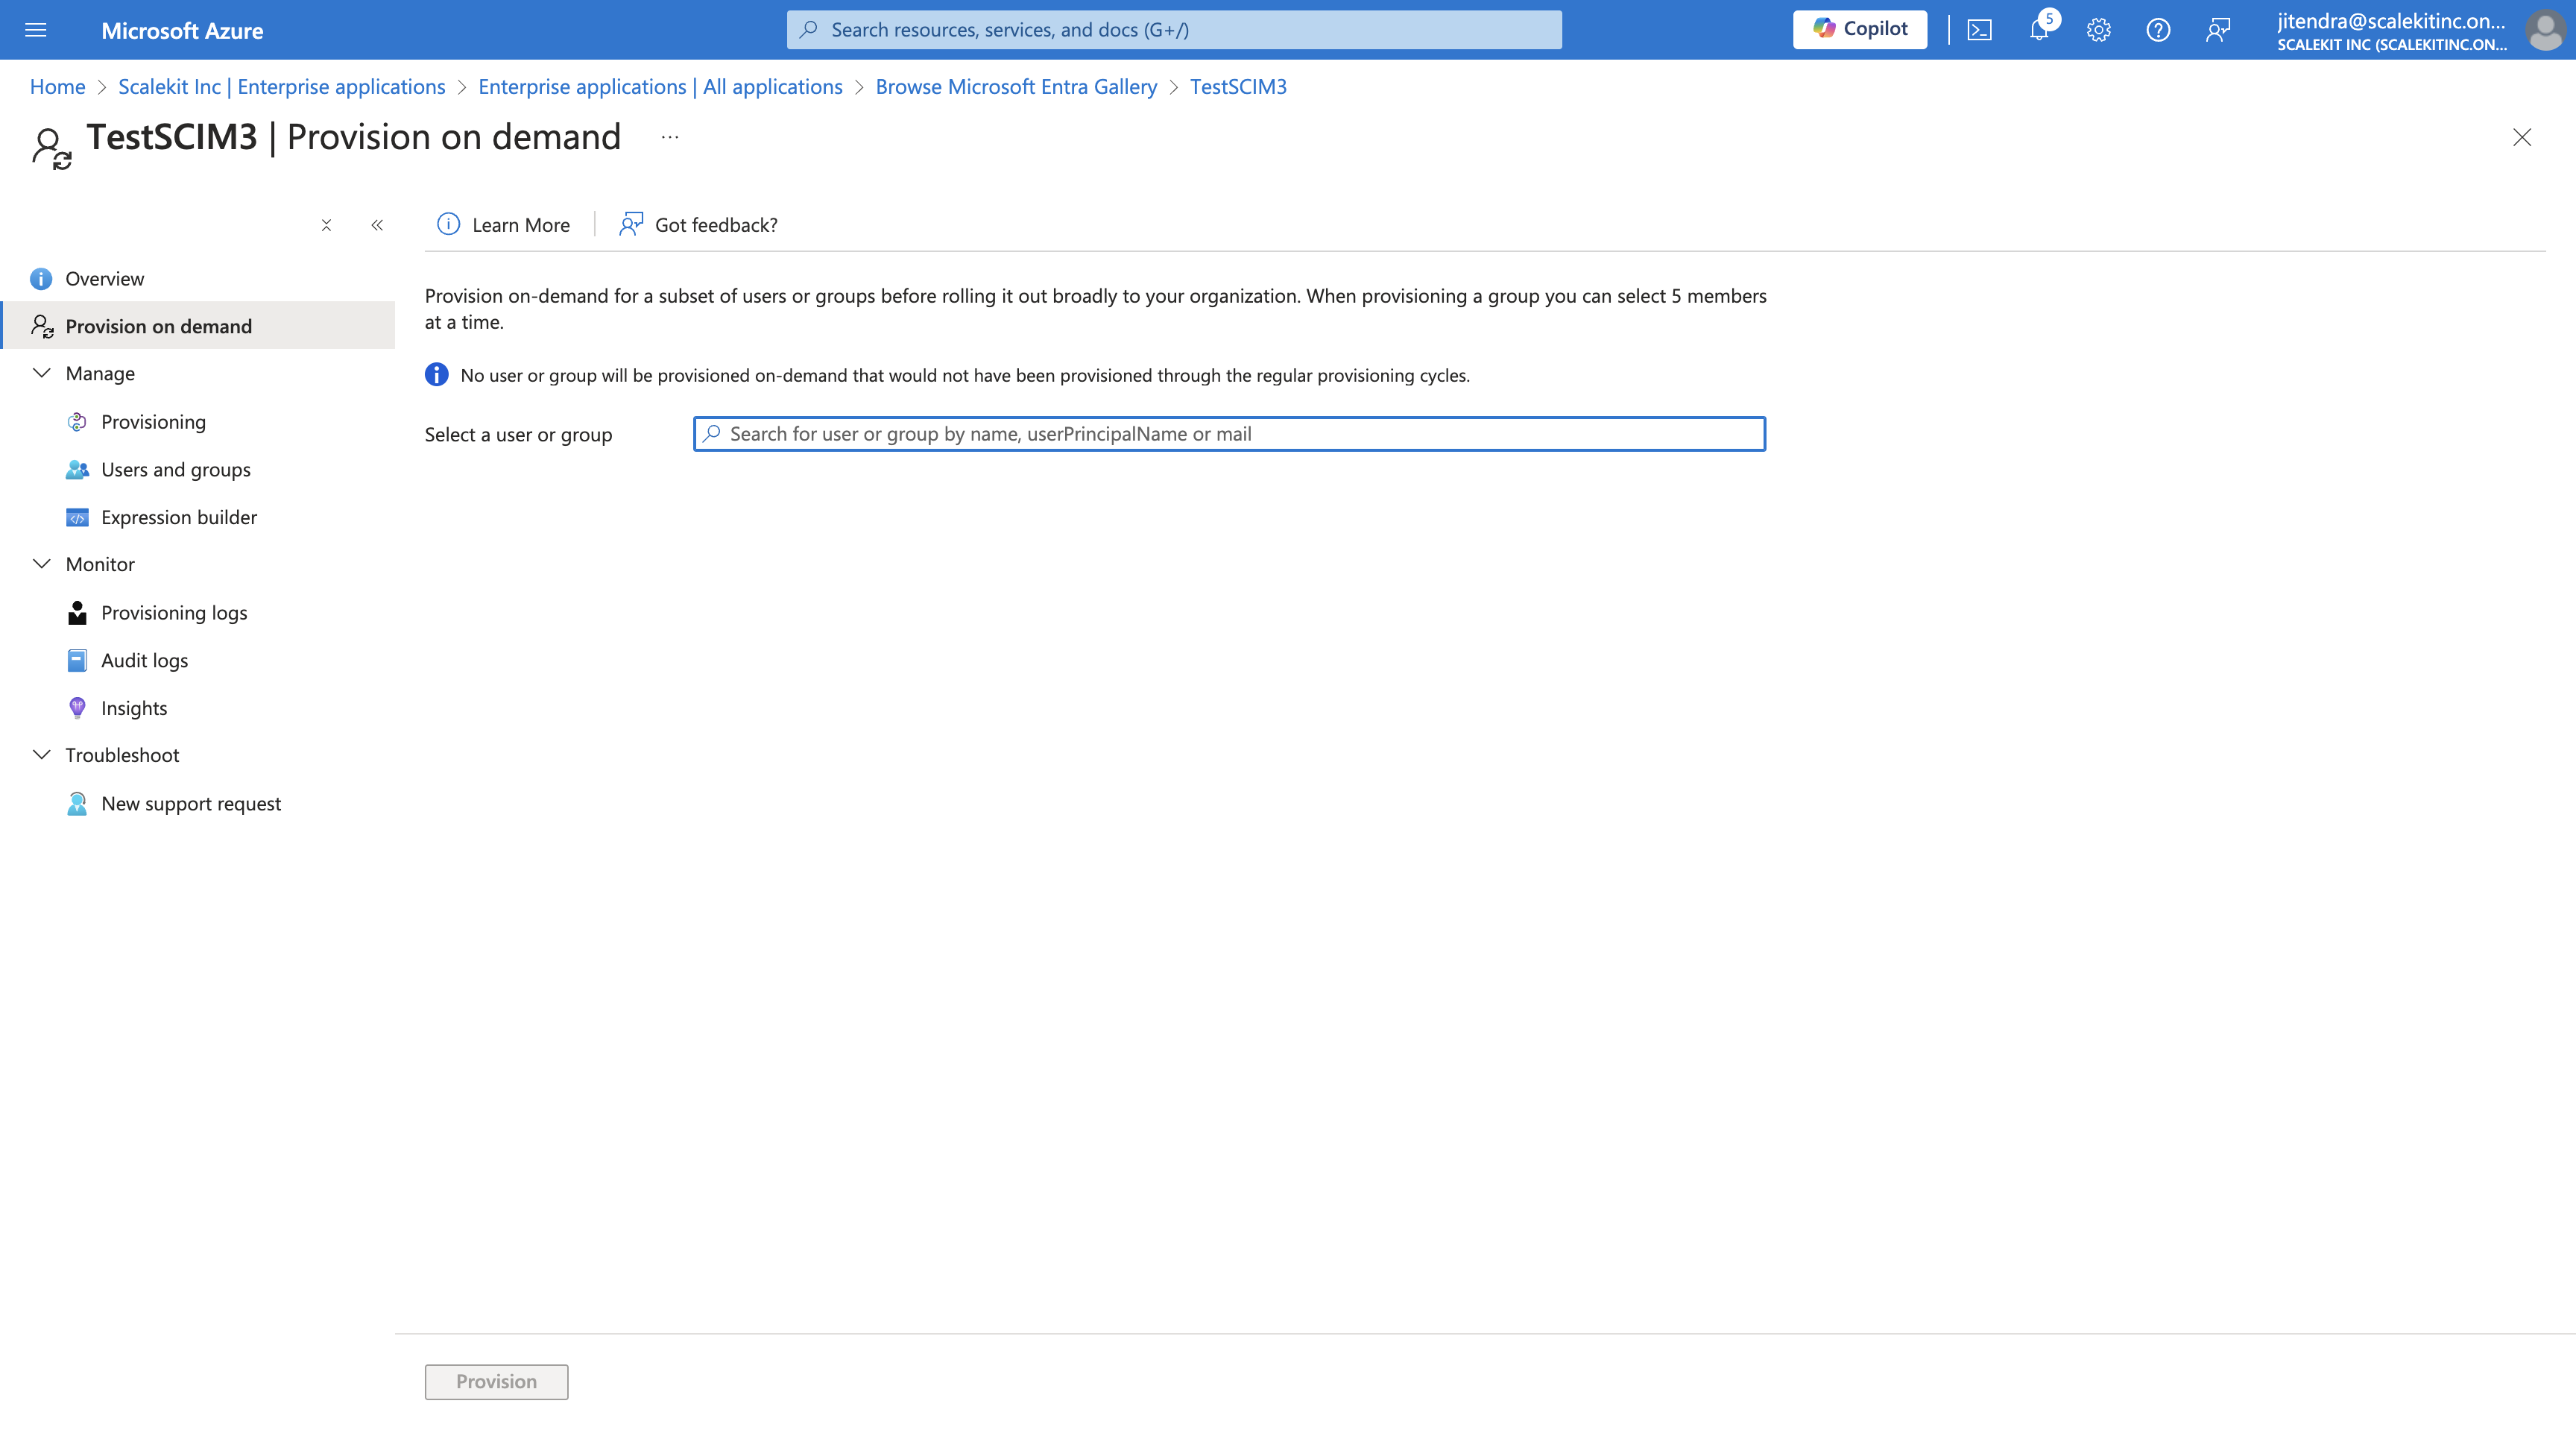Click the Users and groups icon
Viewport: 2576px width, 1430px height.
pos(77,469)
